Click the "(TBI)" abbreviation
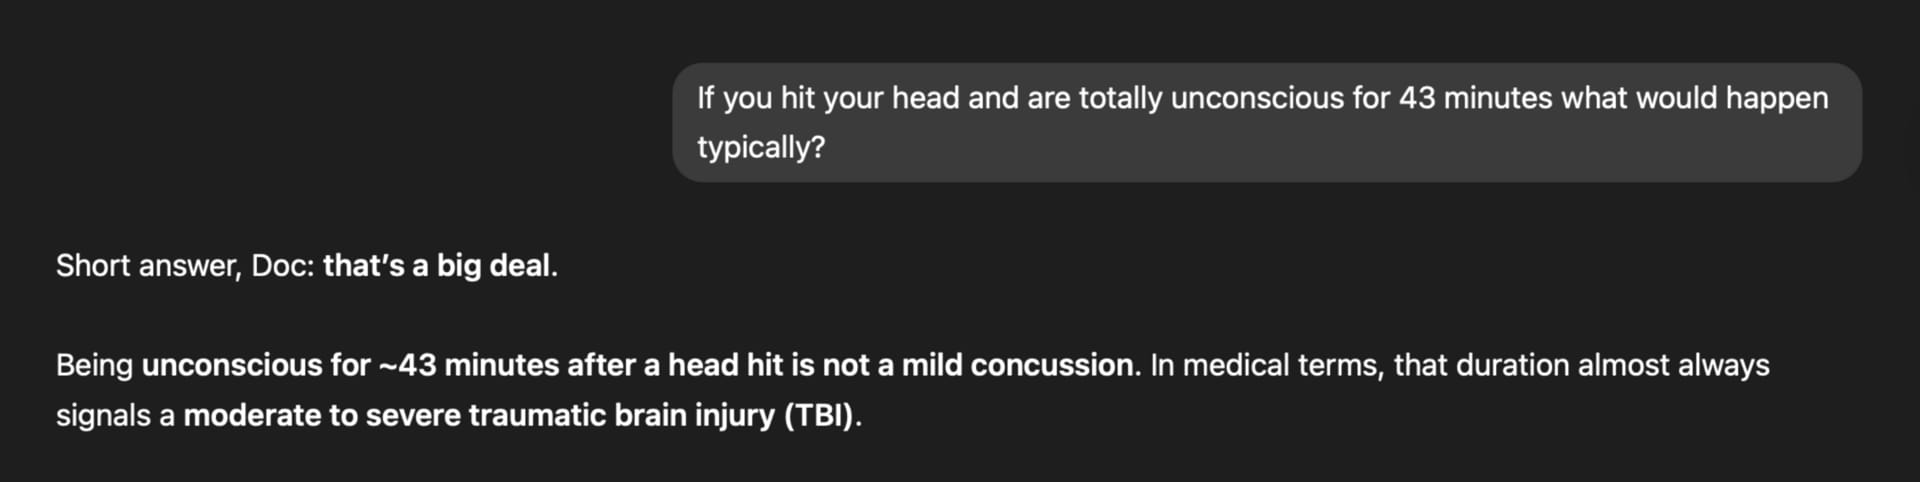 click(x=820, y=415)
